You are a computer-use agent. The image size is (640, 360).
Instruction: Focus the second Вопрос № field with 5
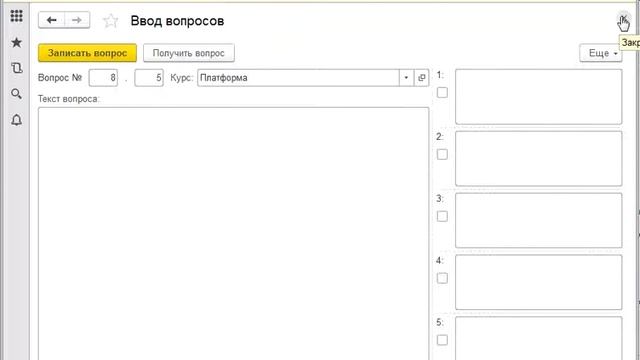149,78
